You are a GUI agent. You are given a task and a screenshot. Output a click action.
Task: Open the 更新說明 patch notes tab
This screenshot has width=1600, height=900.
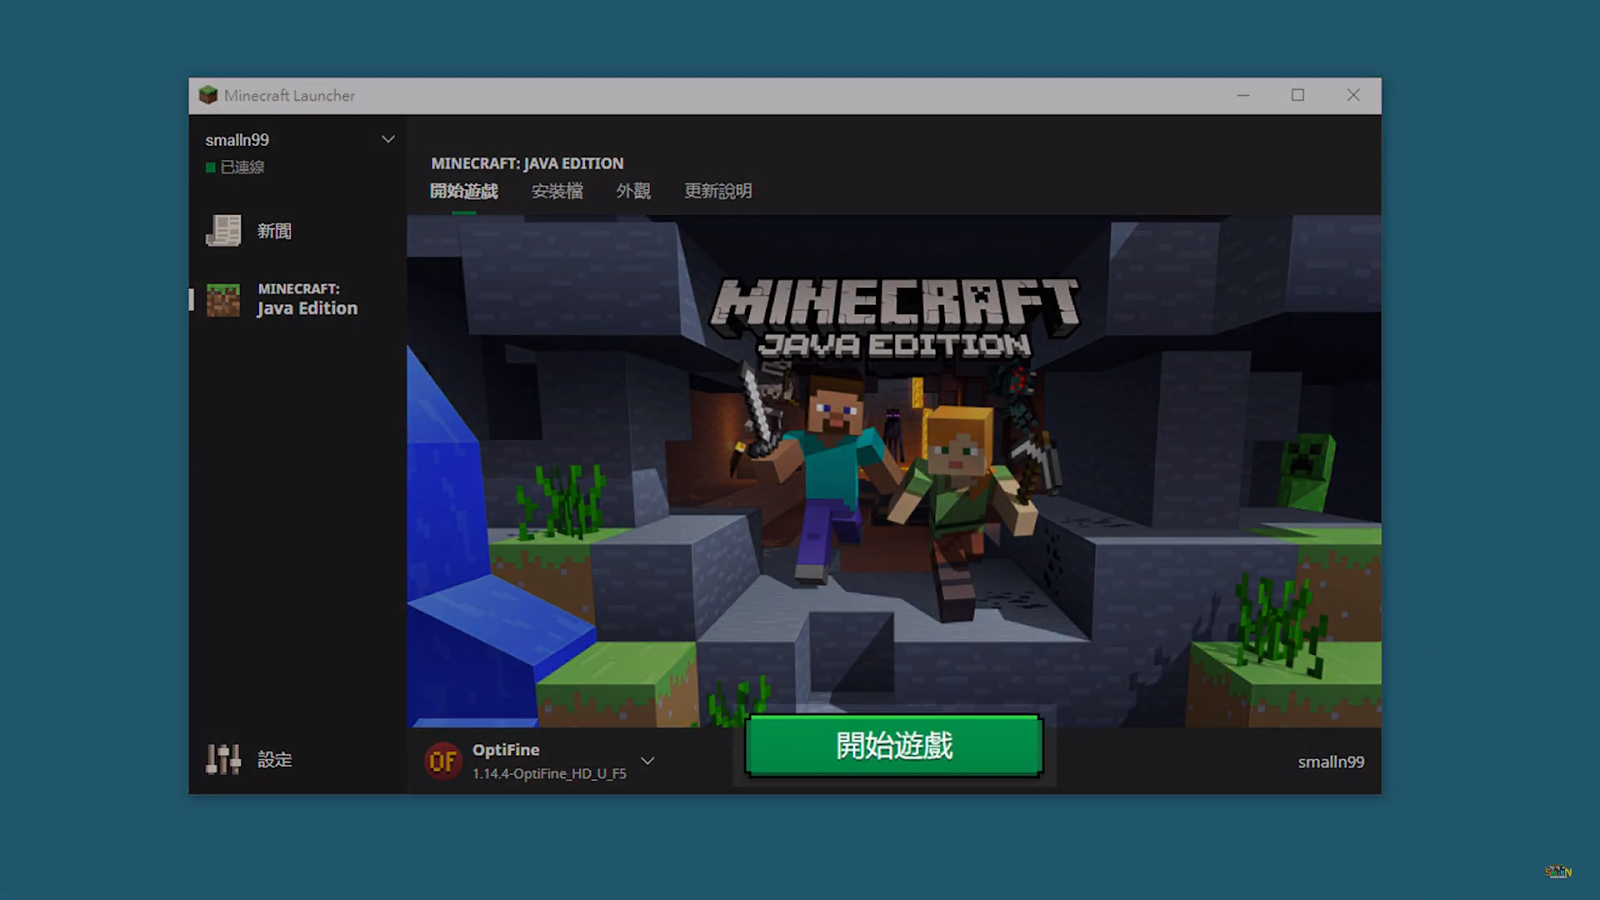point(718,191)
